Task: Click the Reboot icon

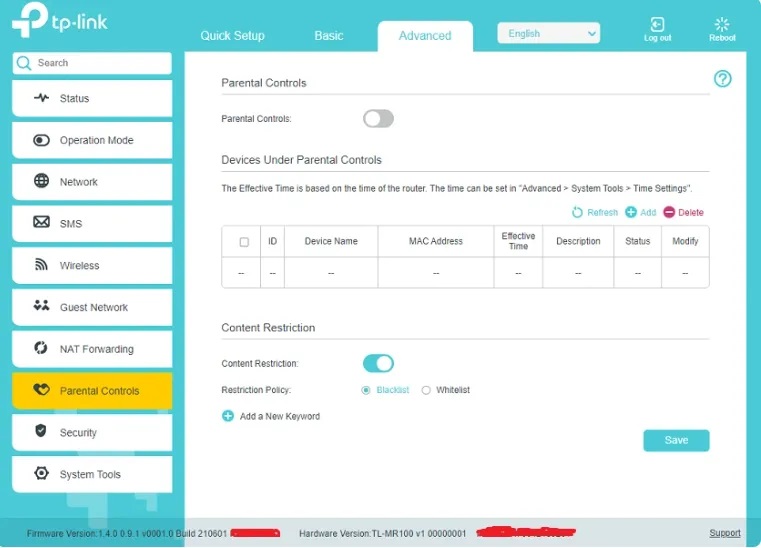Action: [722, 24]
